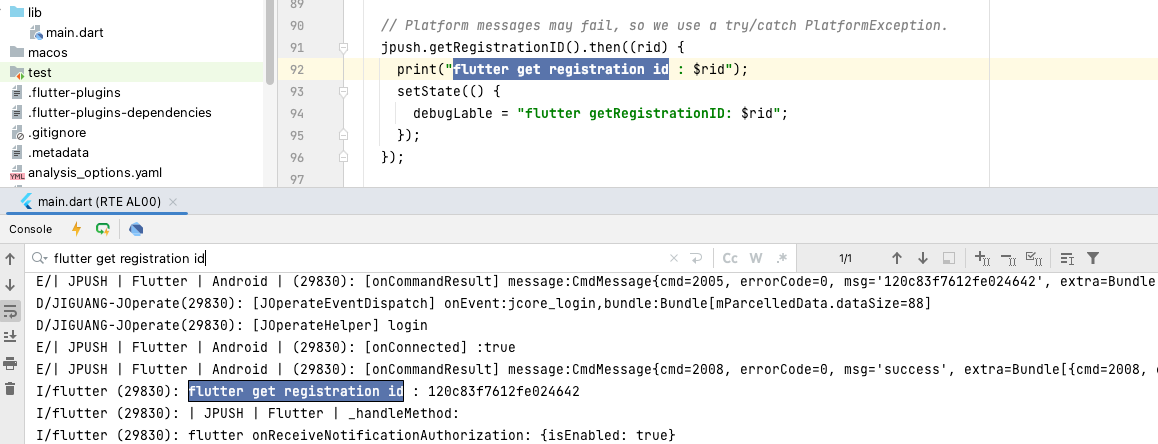Click the Flutter Hot Reload lightning icon
The width and height of the screenshot is (1158, 444).
tap(76, 229)
